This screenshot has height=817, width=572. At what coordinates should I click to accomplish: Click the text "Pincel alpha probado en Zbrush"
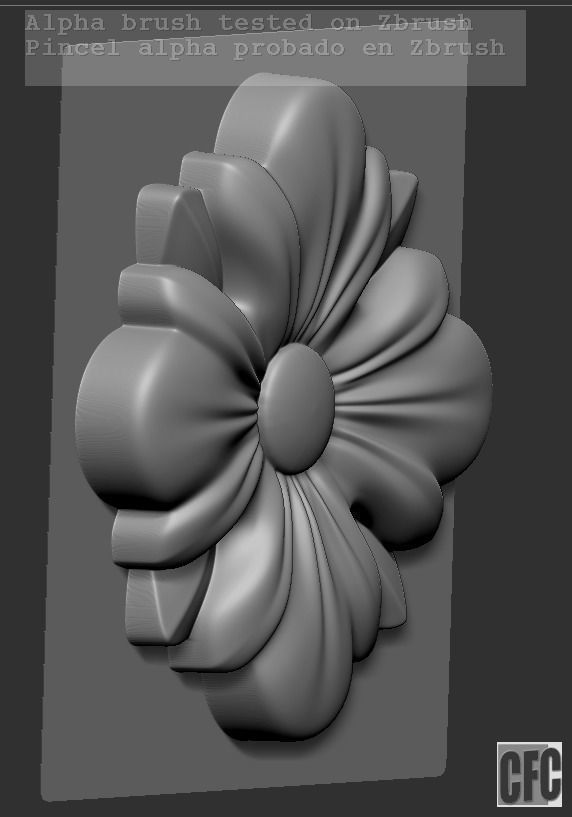point(265,47)
